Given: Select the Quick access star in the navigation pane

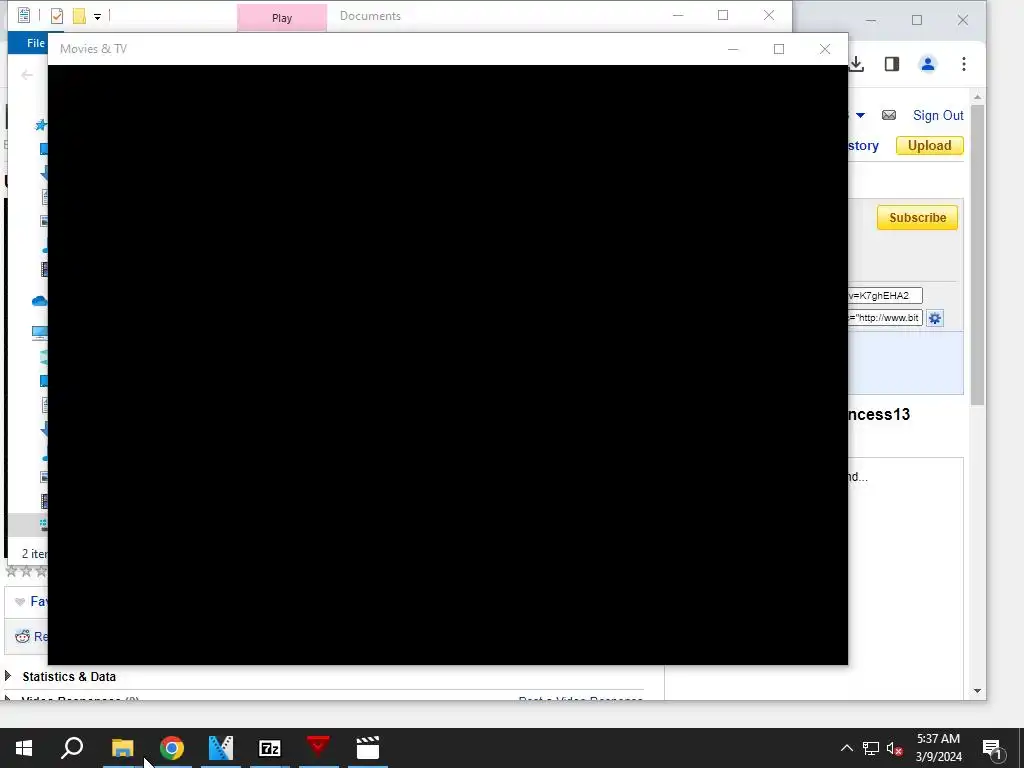Looking at the screenshot, I should (41, 124).
